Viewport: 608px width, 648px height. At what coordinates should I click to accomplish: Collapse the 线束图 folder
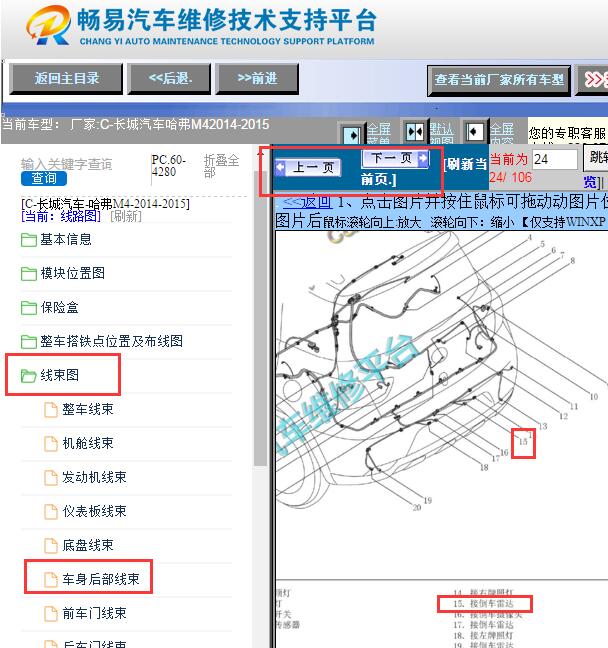pyautogui.click(x=59, y=375)
